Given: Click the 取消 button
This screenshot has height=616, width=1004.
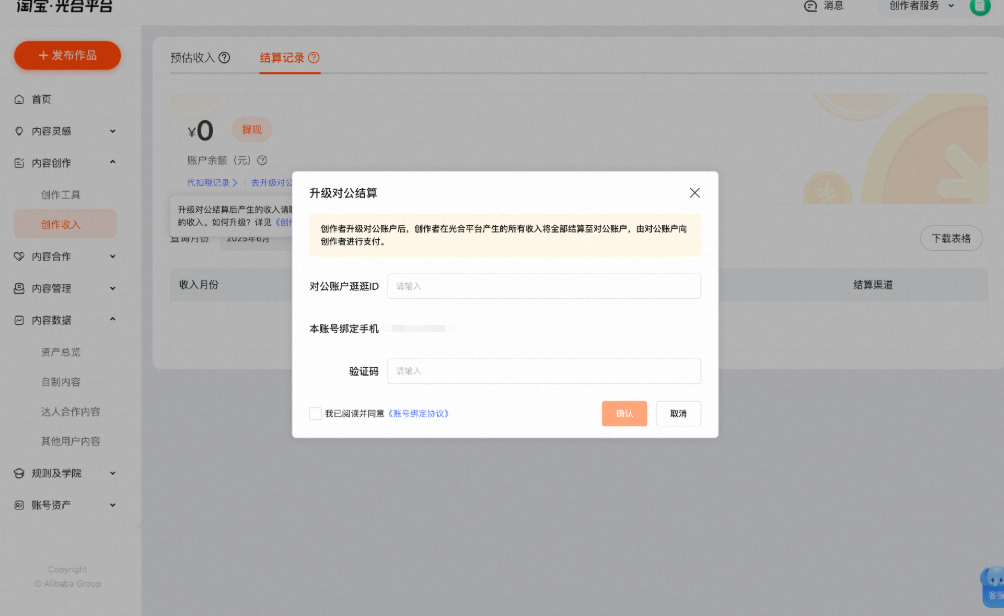Looking at the screenshot, I should [678, 414].
